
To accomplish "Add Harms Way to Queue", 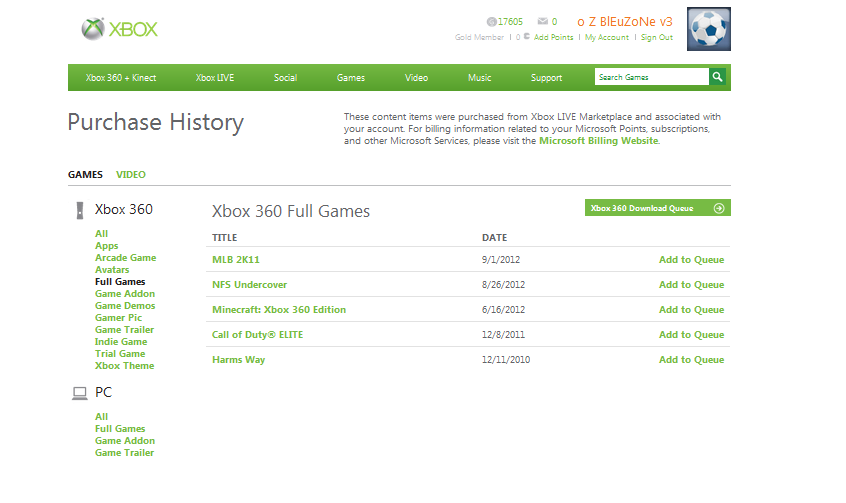I will [691, 359].
